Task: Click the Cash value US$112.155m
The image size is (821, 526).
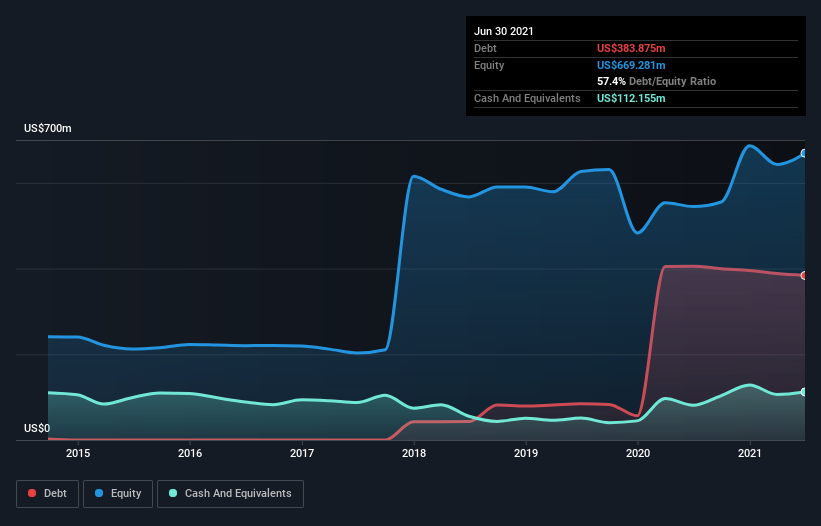Action: (631, 98)
